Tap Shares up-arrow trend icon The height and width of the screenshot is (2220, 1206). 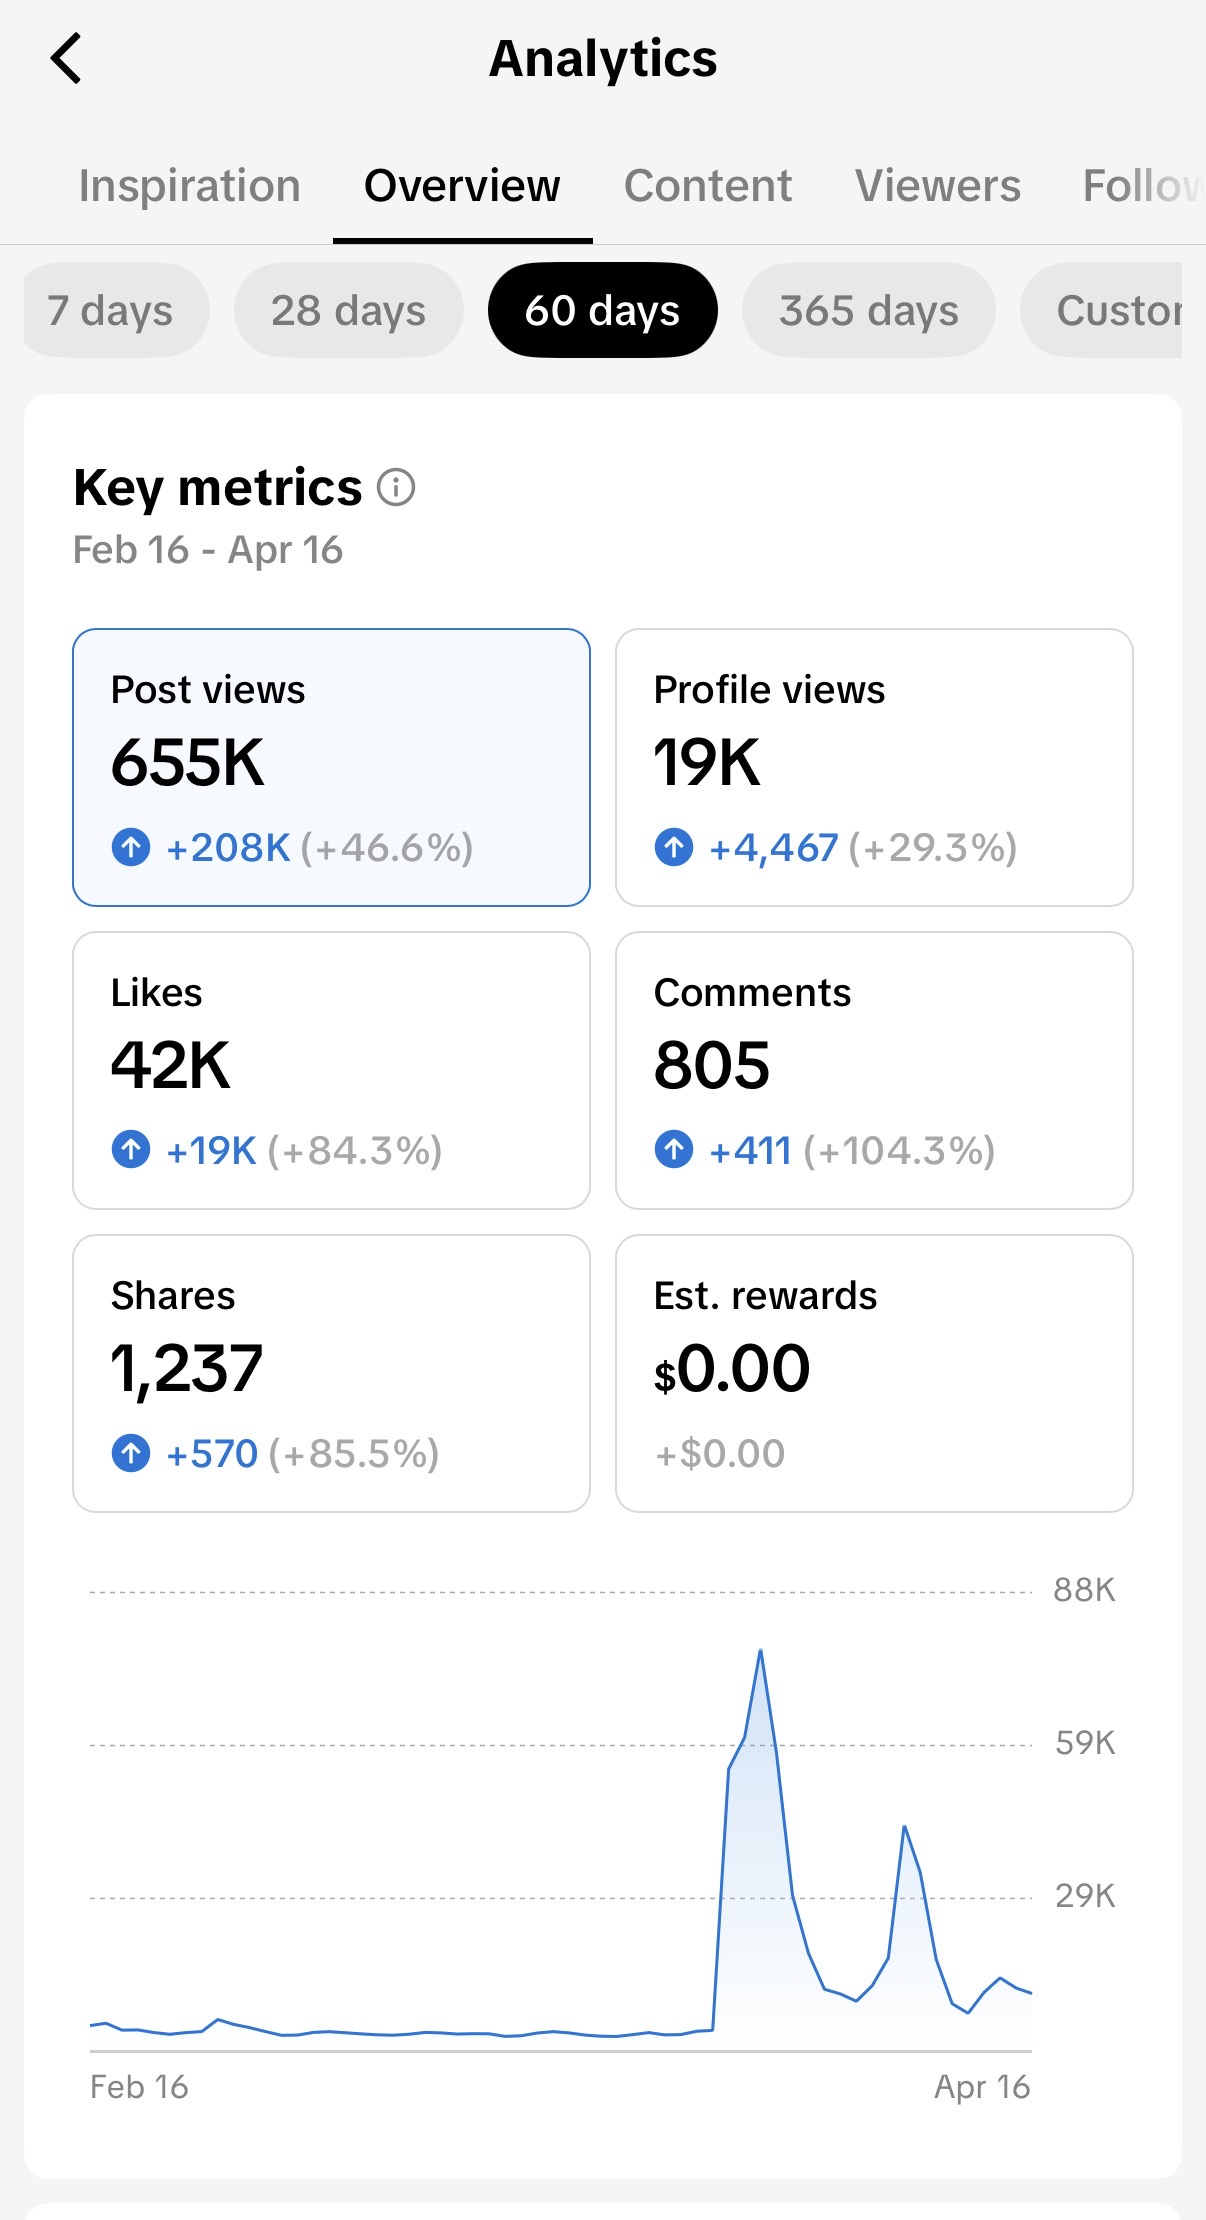pyautogui.click(x=131, y=1453)
